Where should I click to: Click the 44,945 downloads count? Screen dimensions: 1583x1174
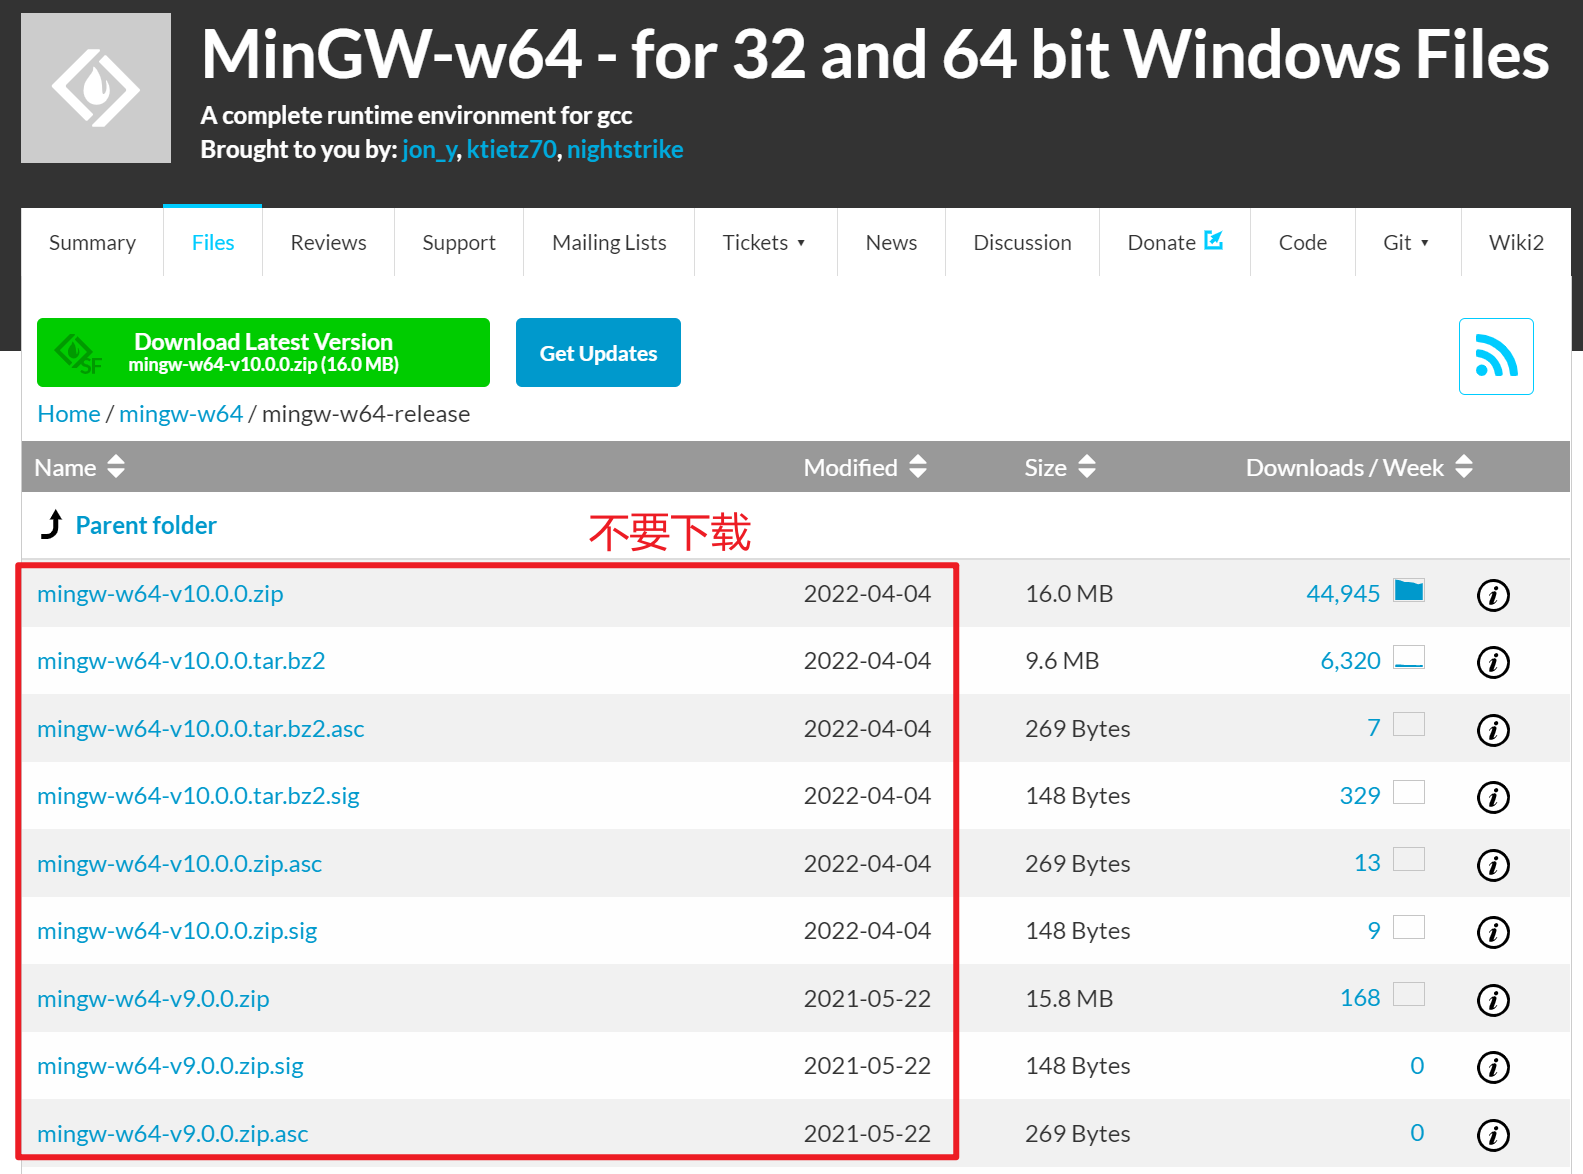tap(1343, 593)
